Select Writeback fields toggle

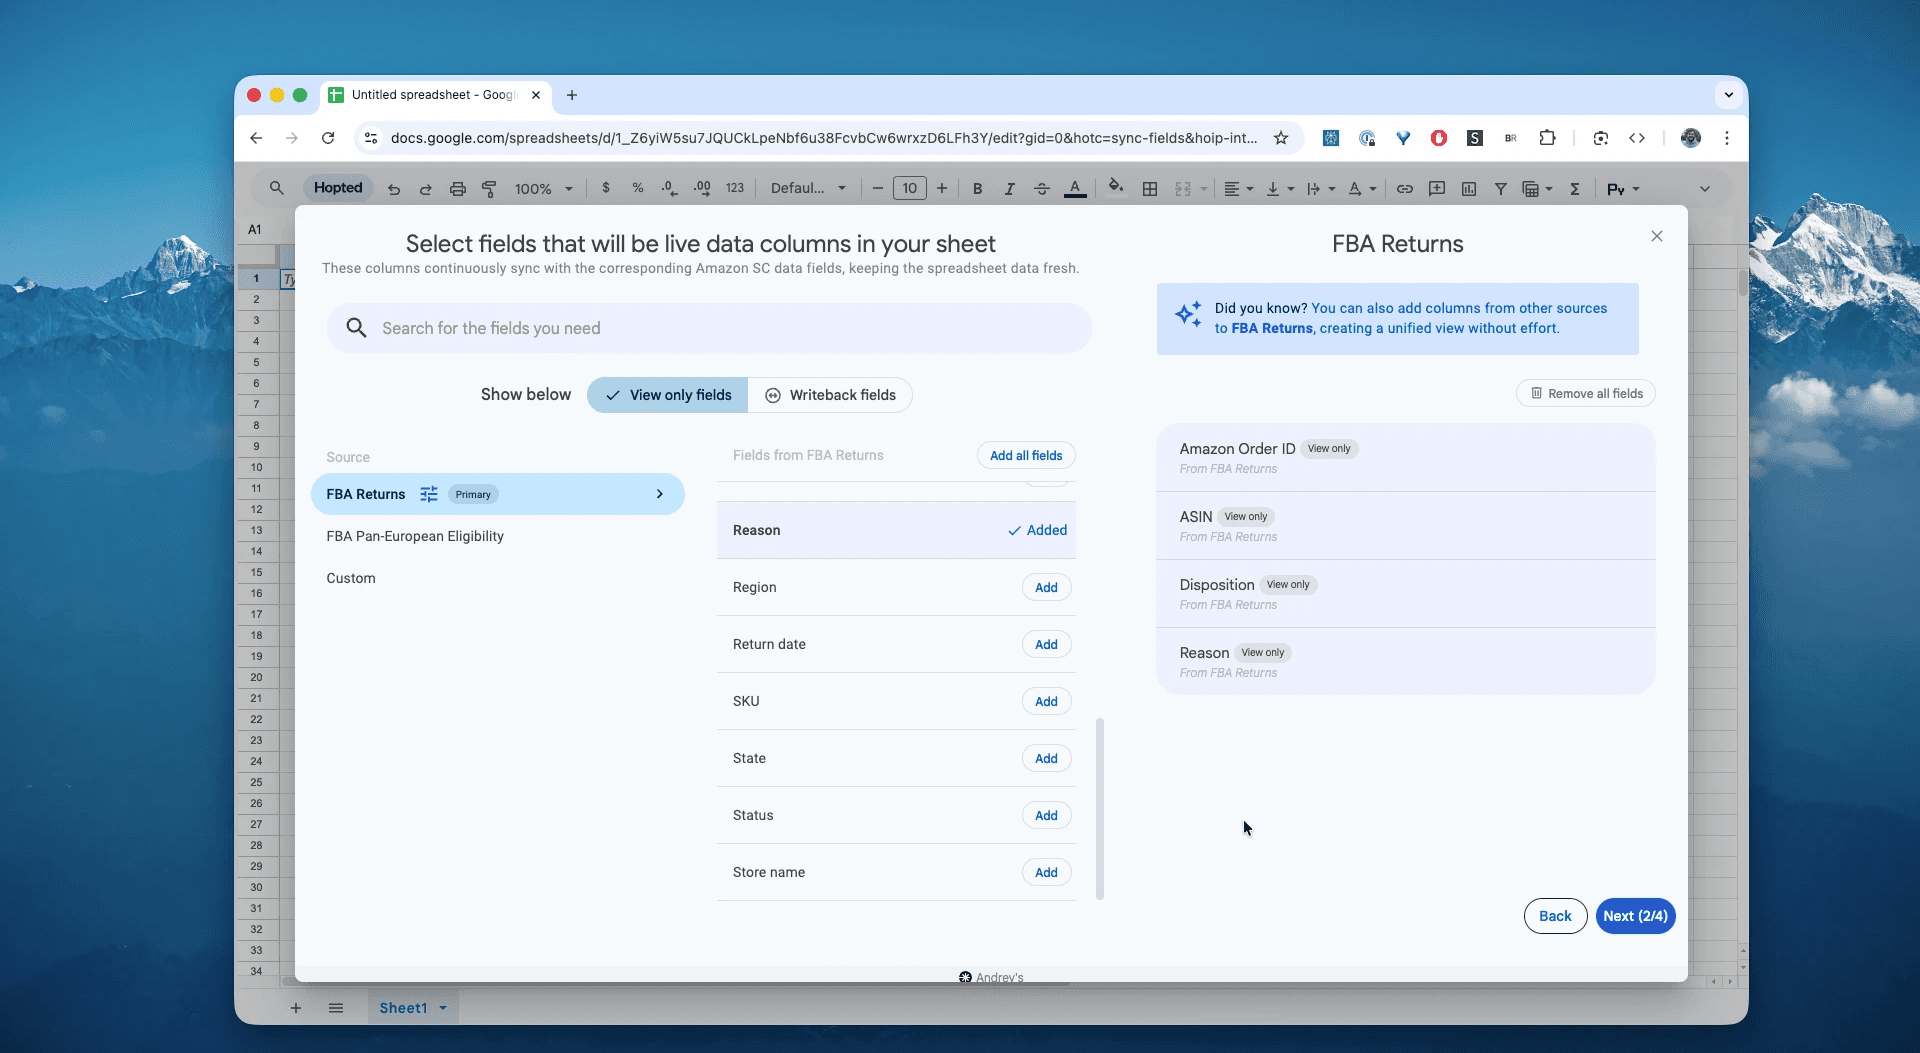coord(830,395)
